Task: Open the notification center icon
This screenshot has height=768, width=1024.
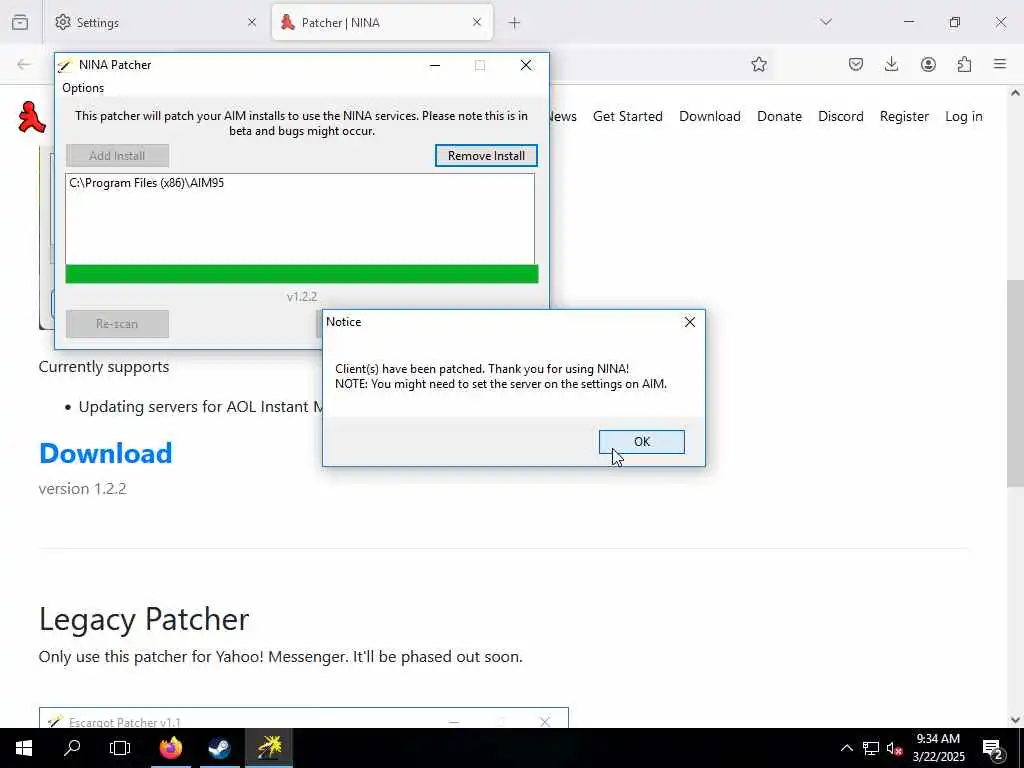Action: pyautogui.click(x=993, y=749)
